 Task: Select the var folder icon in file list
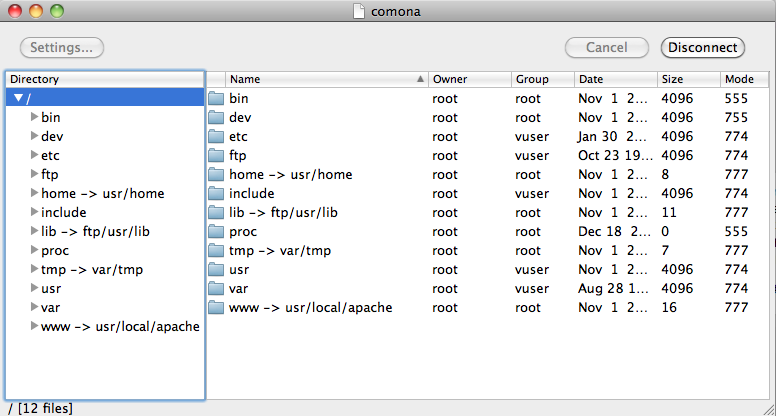216,288
